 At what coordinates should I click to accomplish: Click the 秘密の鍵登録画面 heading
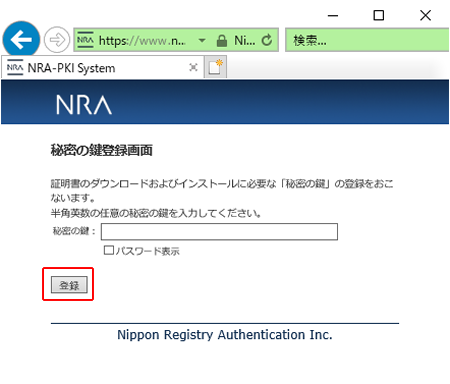[102, 150]
